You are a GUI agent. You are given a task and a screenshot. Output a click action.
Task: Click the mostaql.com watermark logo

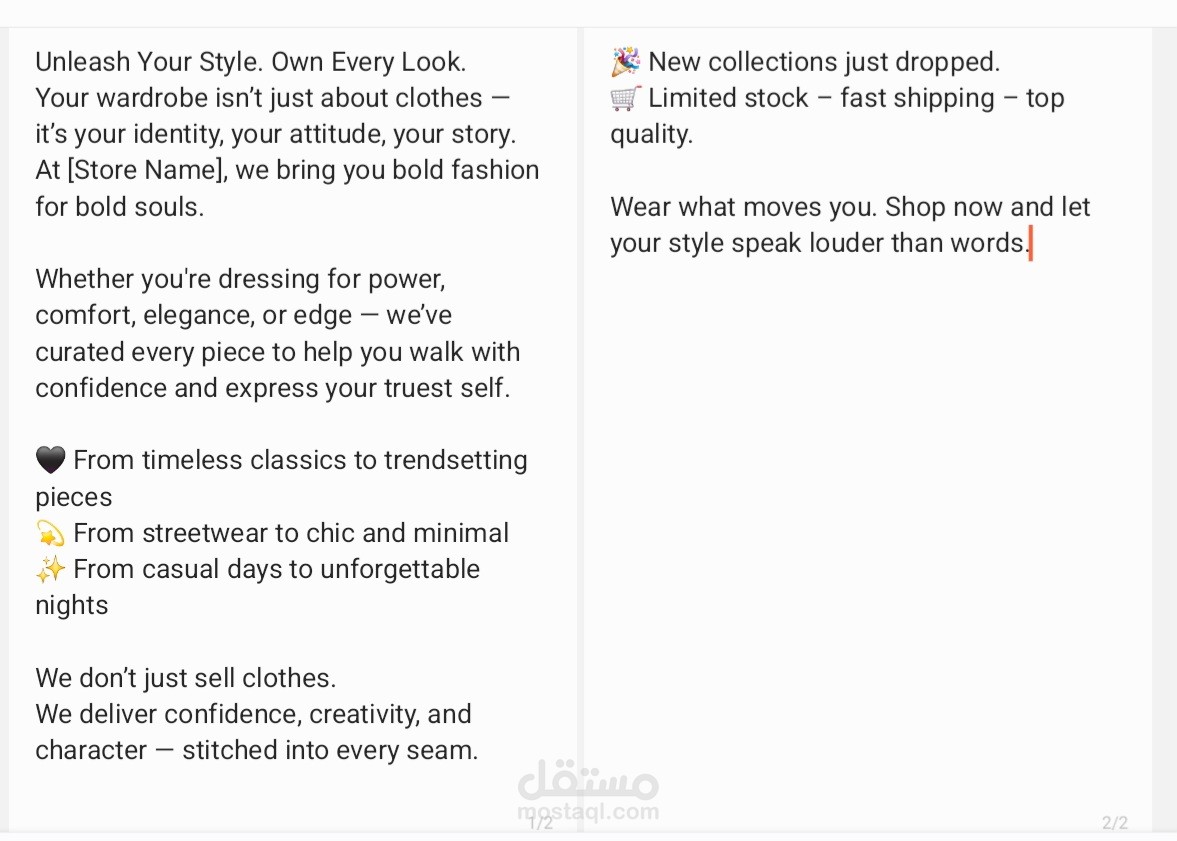tap(588, 791)
